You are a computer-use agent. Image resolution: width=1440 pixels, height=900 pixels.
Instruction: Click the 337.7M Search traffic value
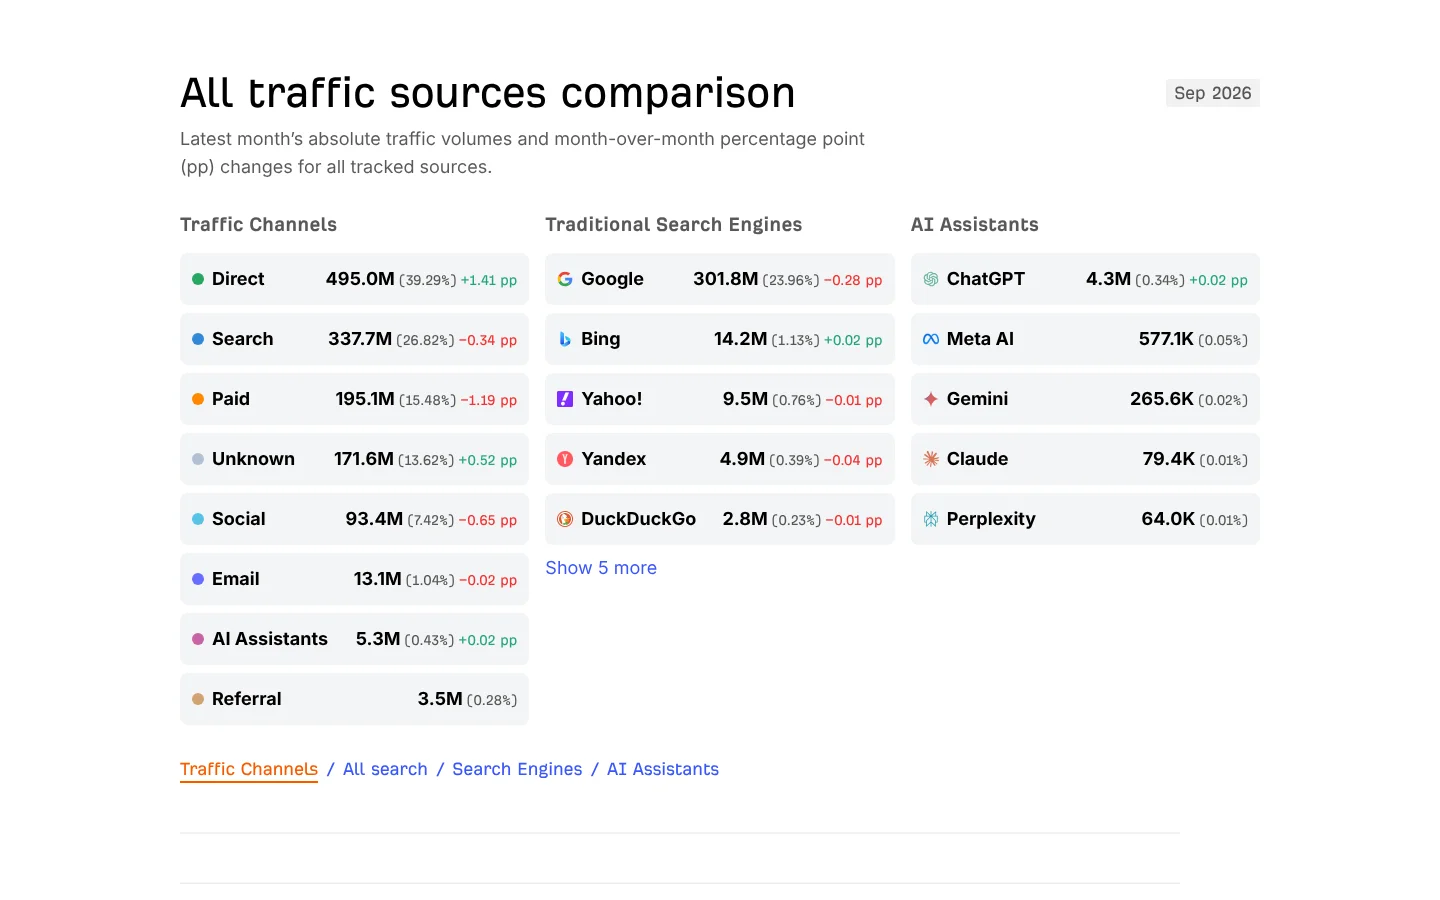click(x=360, y=339)
